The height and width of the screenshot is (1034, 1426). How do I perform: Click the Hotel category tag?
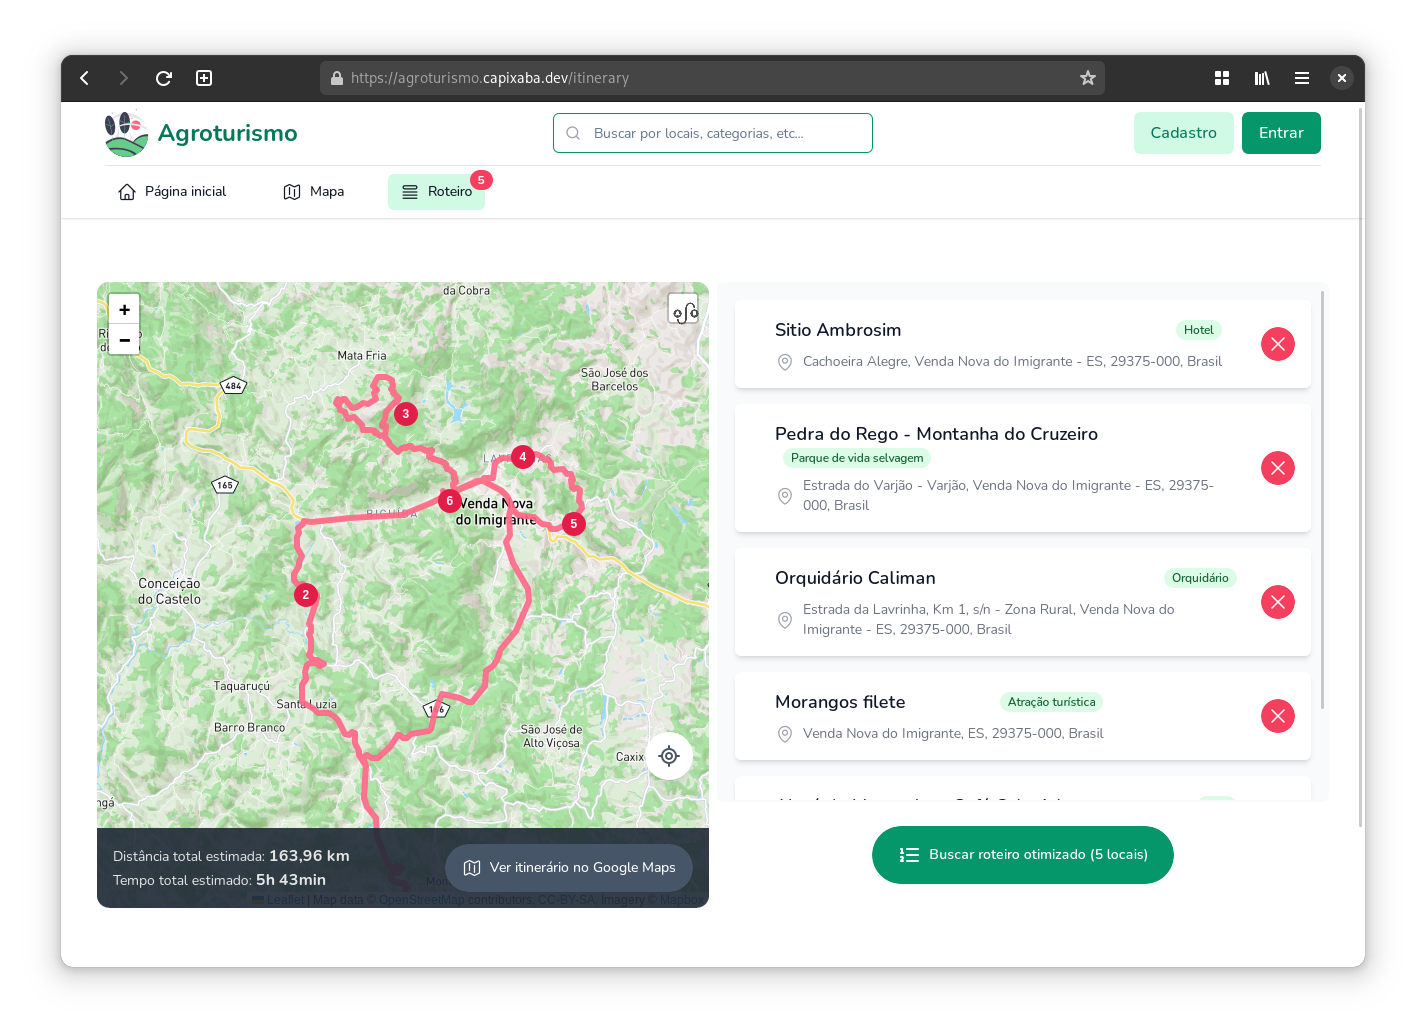pos(1198,330)
